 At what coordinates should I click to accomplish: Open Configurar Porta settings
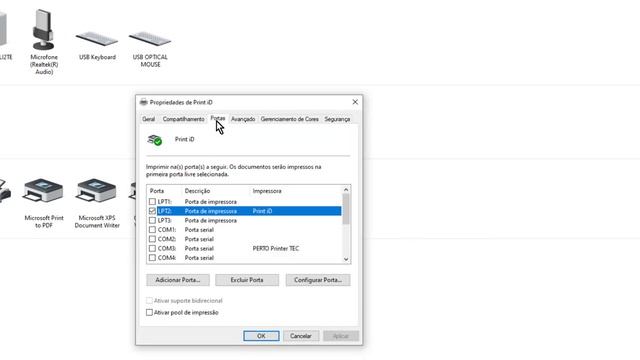click(318, 280)
